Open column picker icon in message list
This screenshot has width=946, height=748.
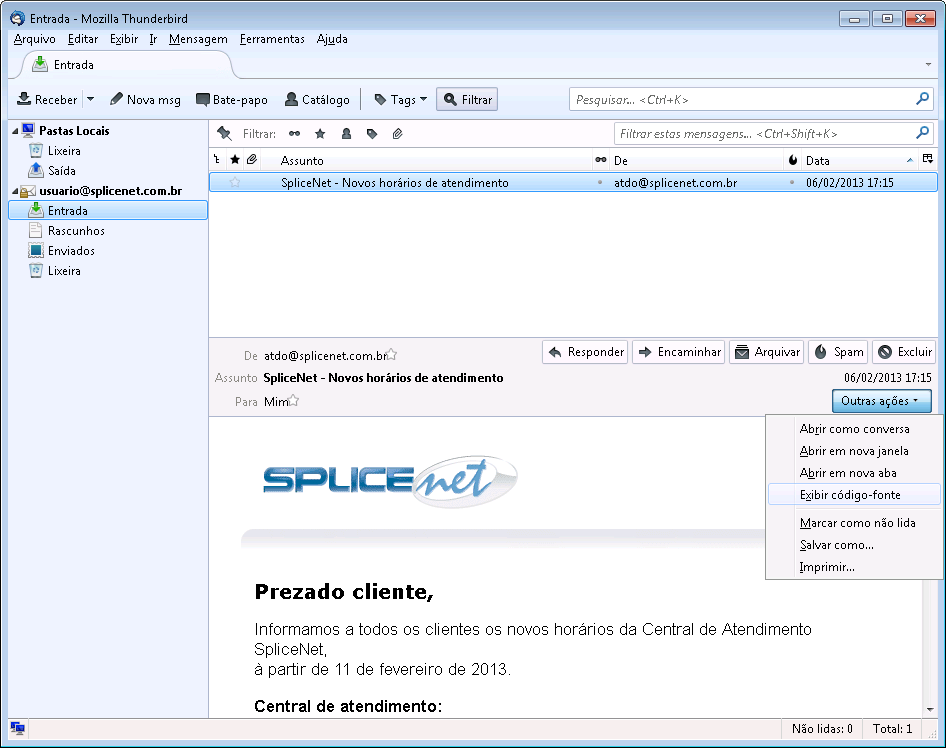928,159
